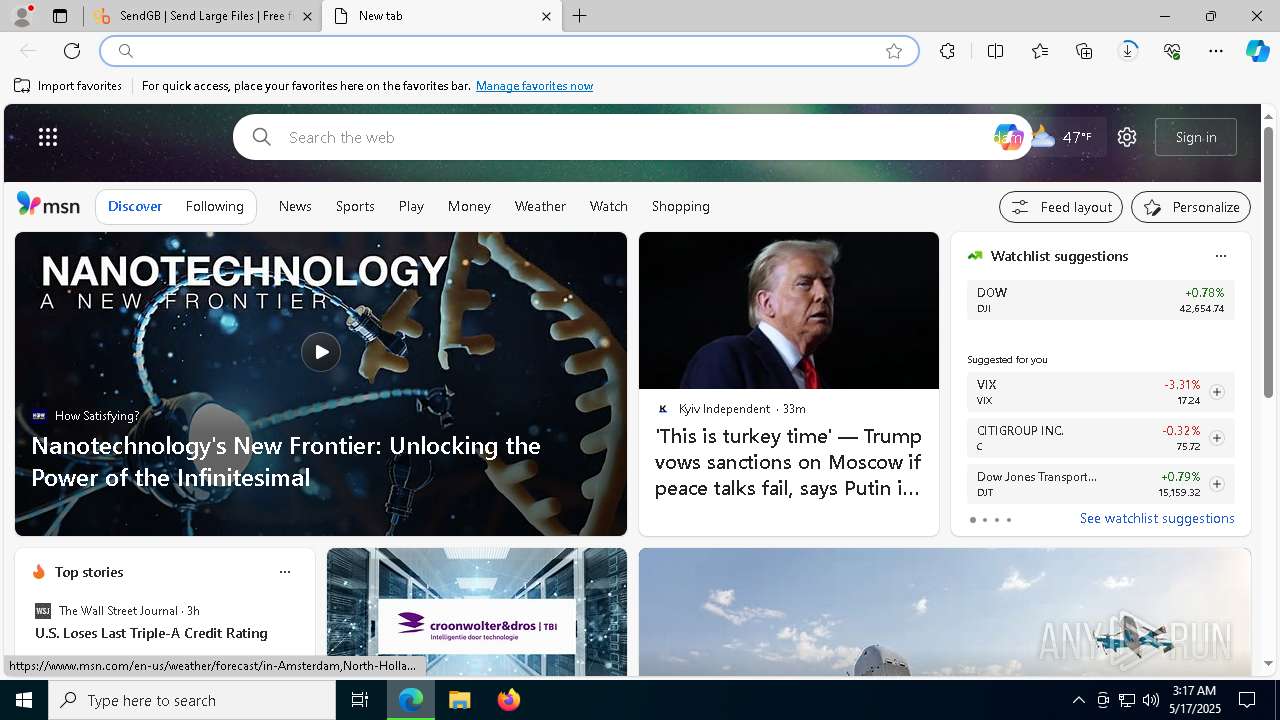
Task: Open the Extensions puzzle icon
Action: pos(947,51)
